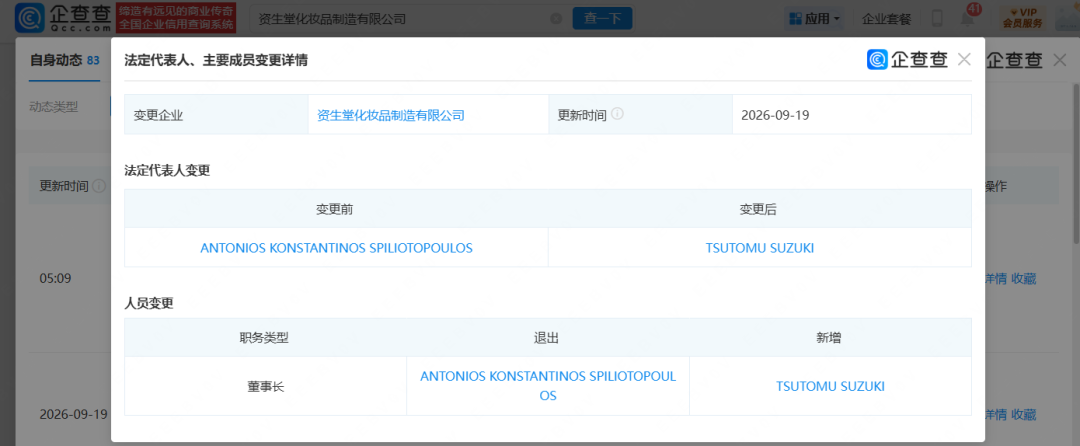The width and height of the screenshot is (1080, 446).
Task: Click 收藏 link in the 05:09 row
Action: pos(1024,279)
